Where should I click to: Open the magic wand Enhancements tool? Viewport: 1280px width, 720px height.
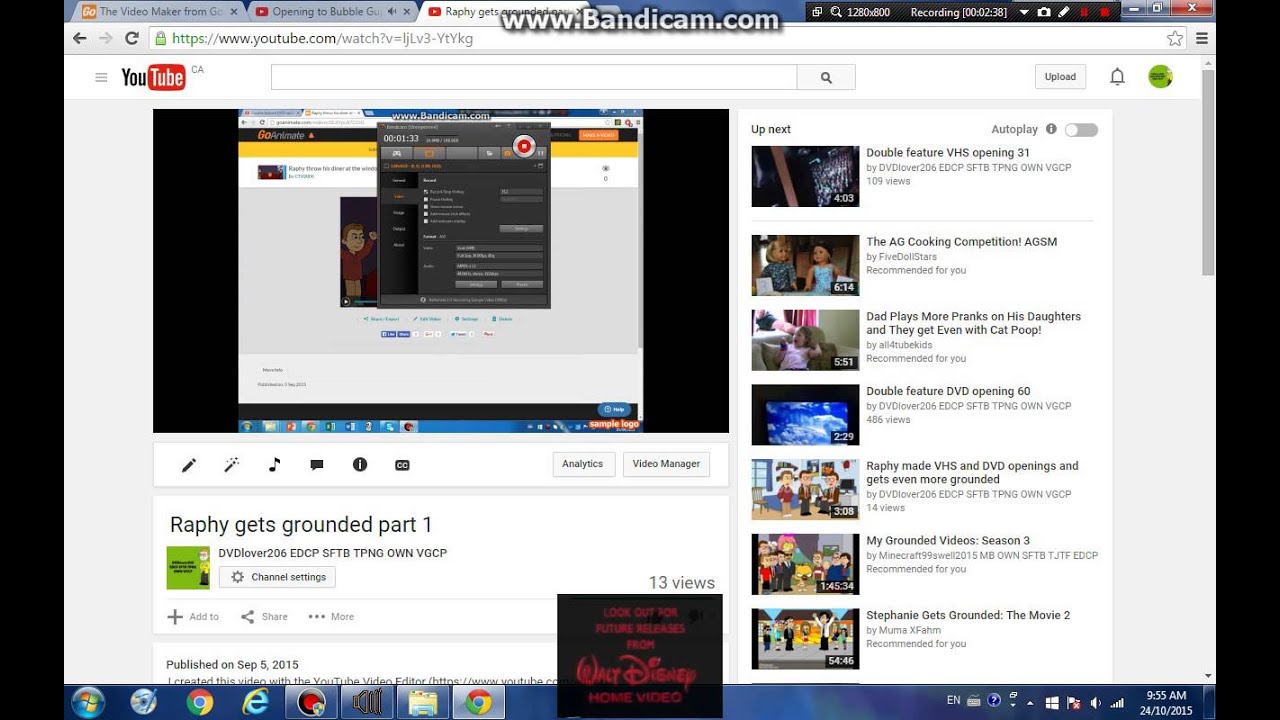coord(231,465)
